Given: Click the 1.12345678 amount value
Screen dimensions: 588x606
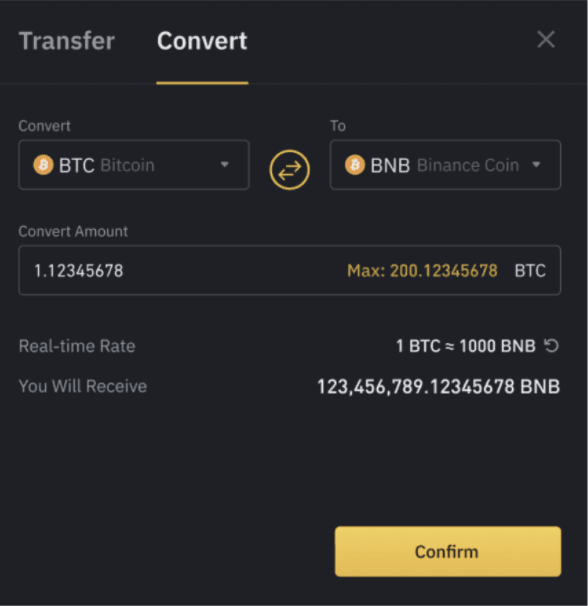Looking at the screenshot, I should coord(79,271).
